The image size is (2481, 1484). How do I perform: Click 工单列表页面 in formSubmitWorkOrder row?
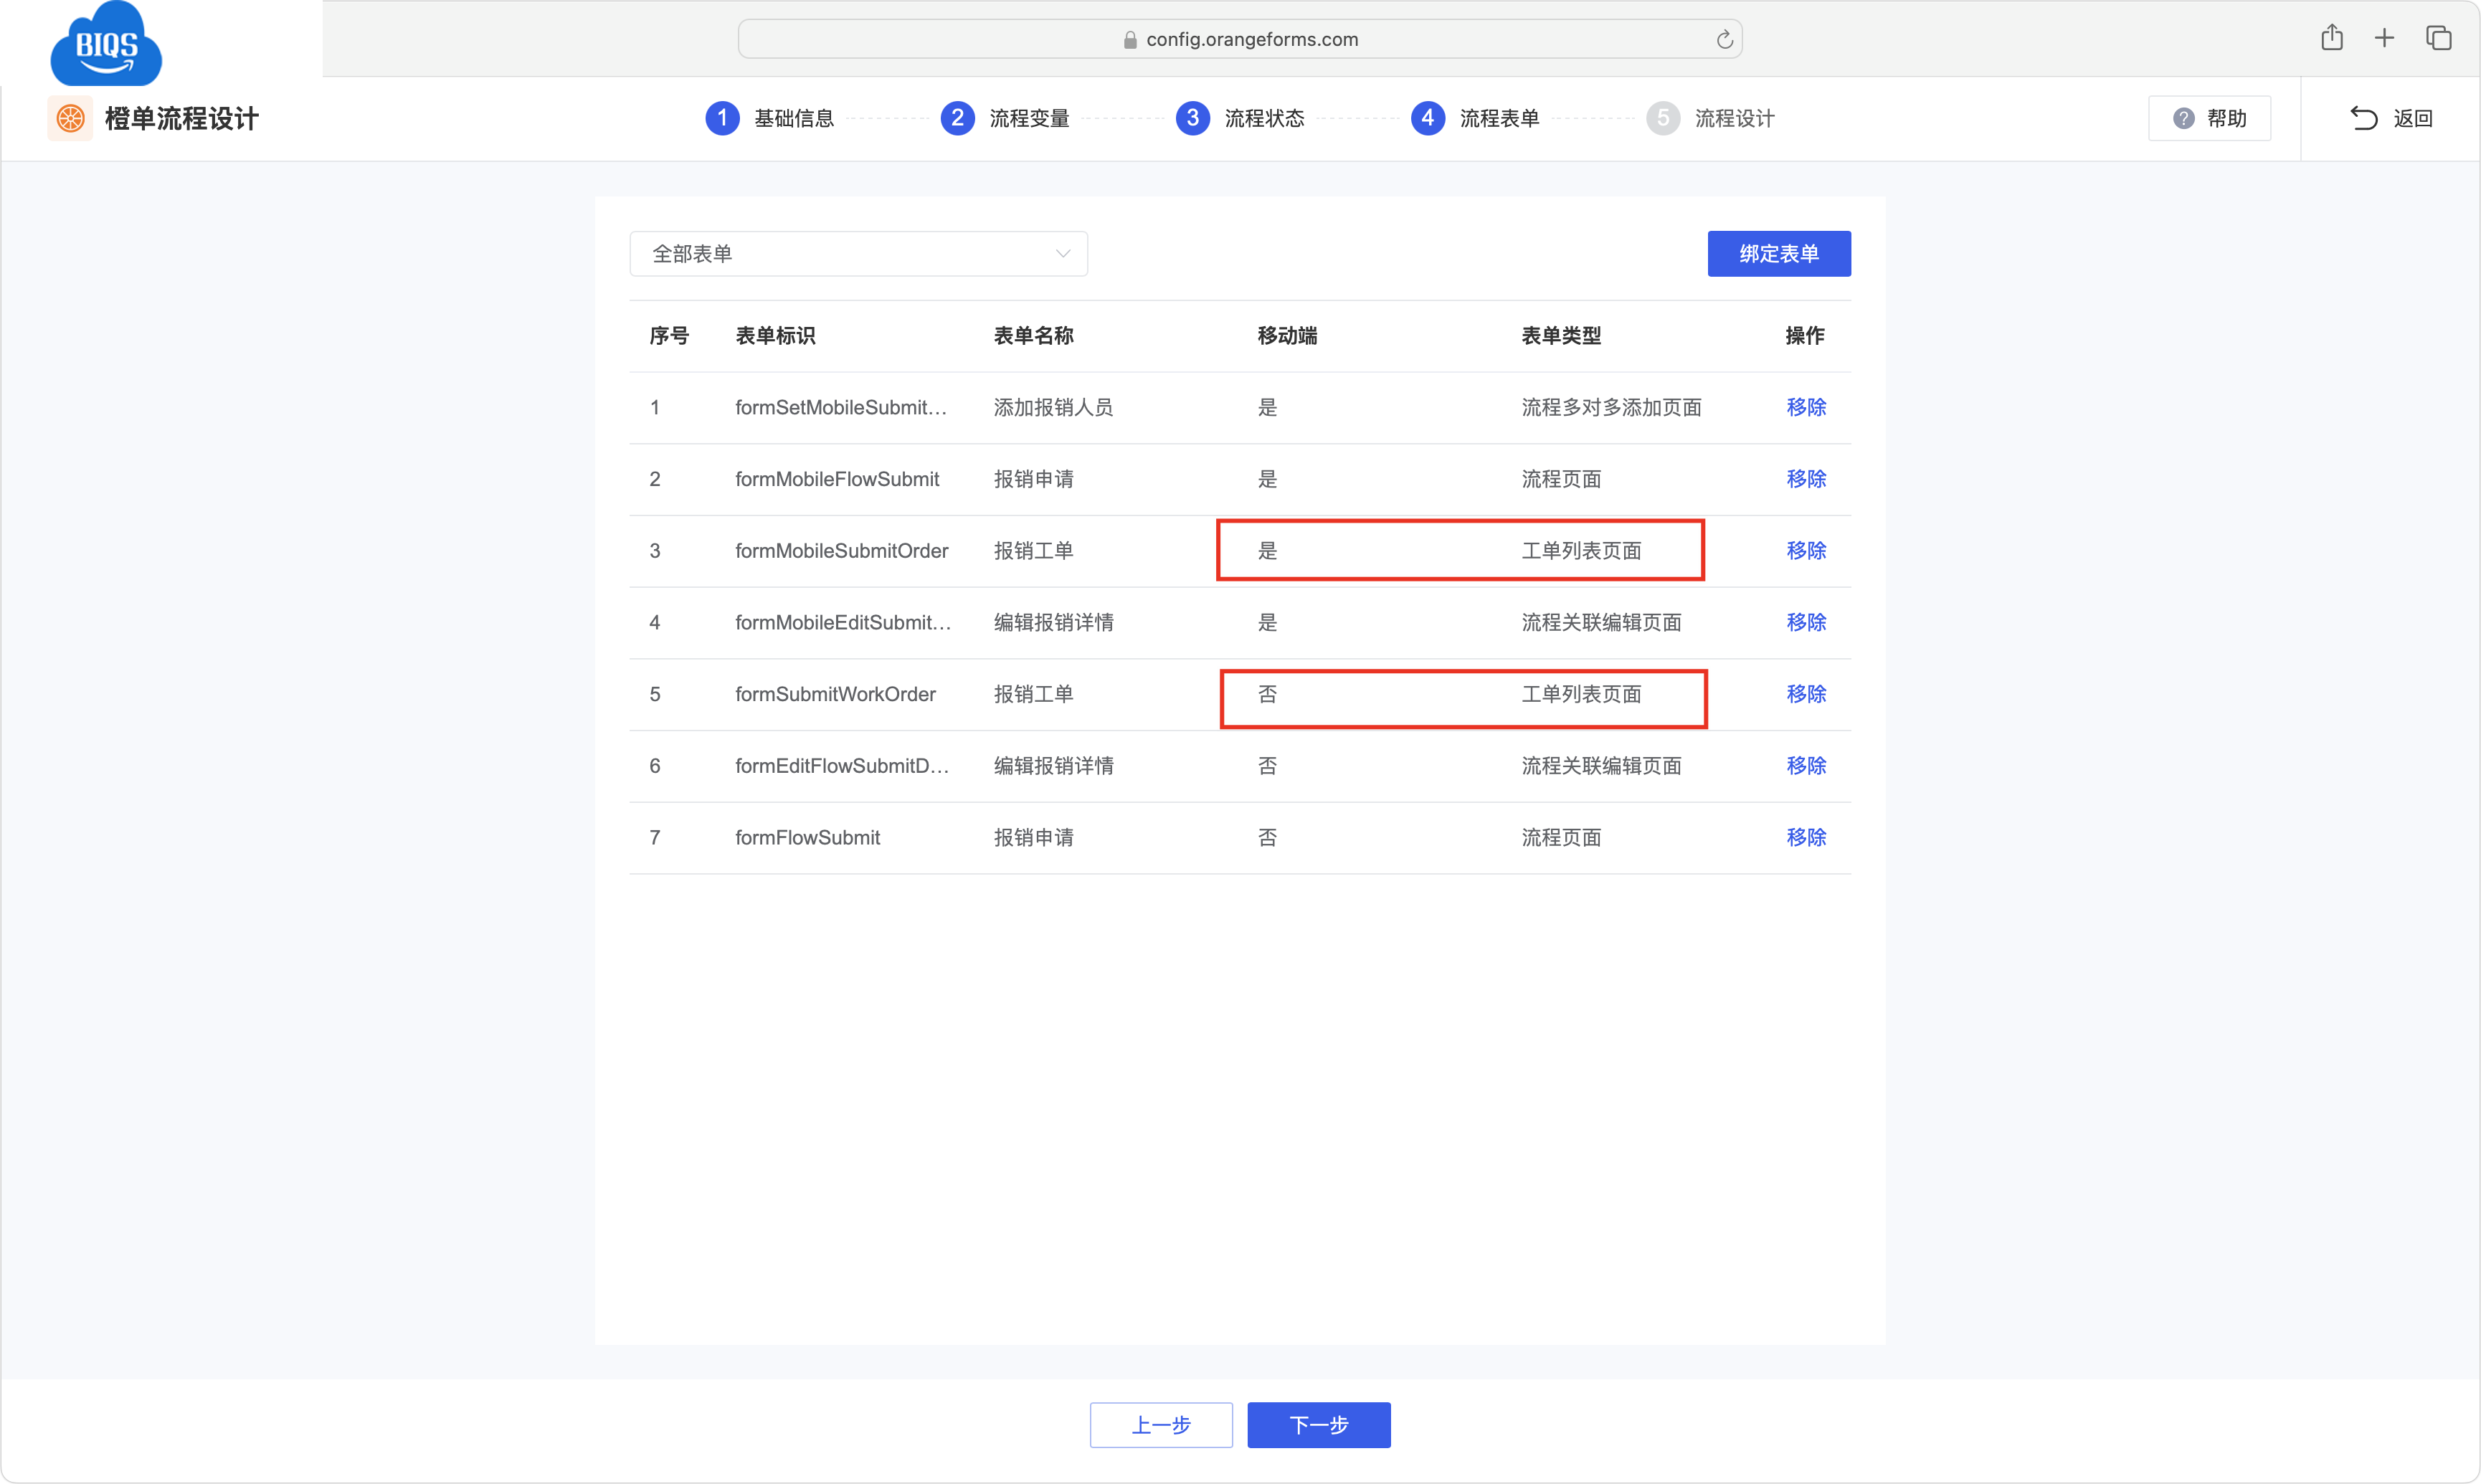[1581, 694]
